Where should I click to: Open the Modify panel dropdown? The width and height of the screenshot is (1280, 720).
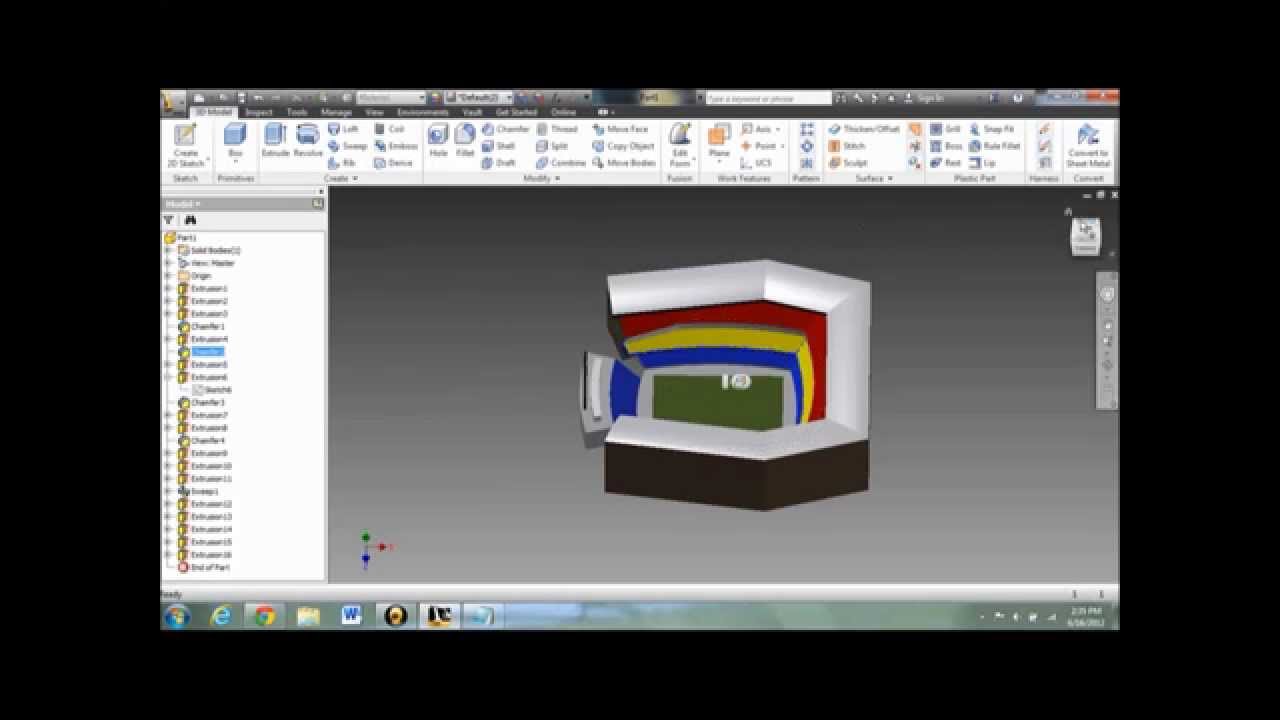[x=542, y=178]
